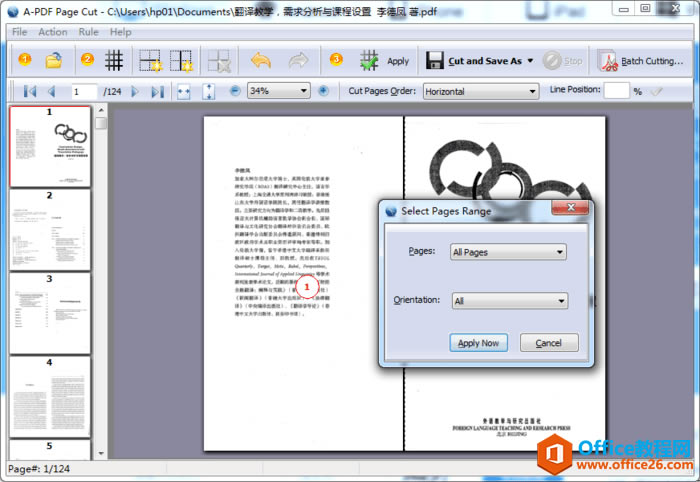Click the Apply text in toolbar

coord(398,61)
